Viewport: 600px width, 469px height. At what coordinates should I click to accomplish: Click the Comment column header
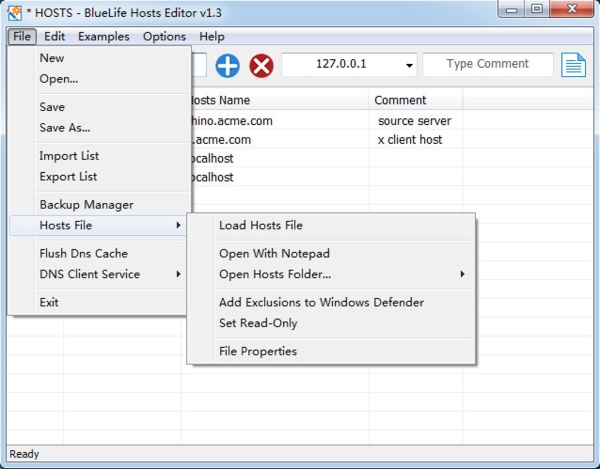[416, 100]
